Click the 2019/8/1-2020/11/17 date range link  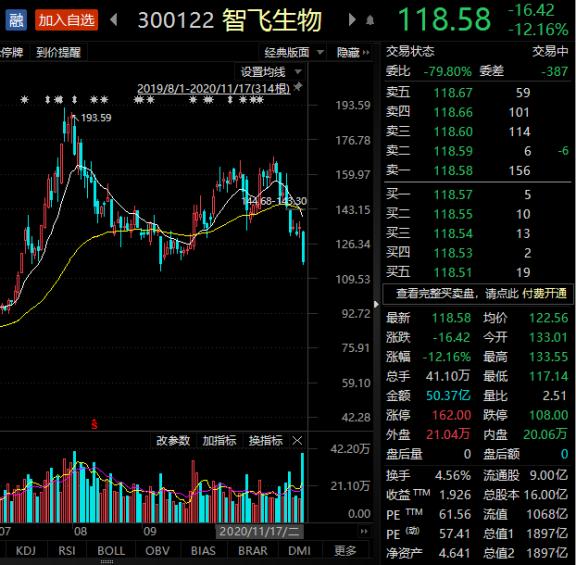click(213, 89)
